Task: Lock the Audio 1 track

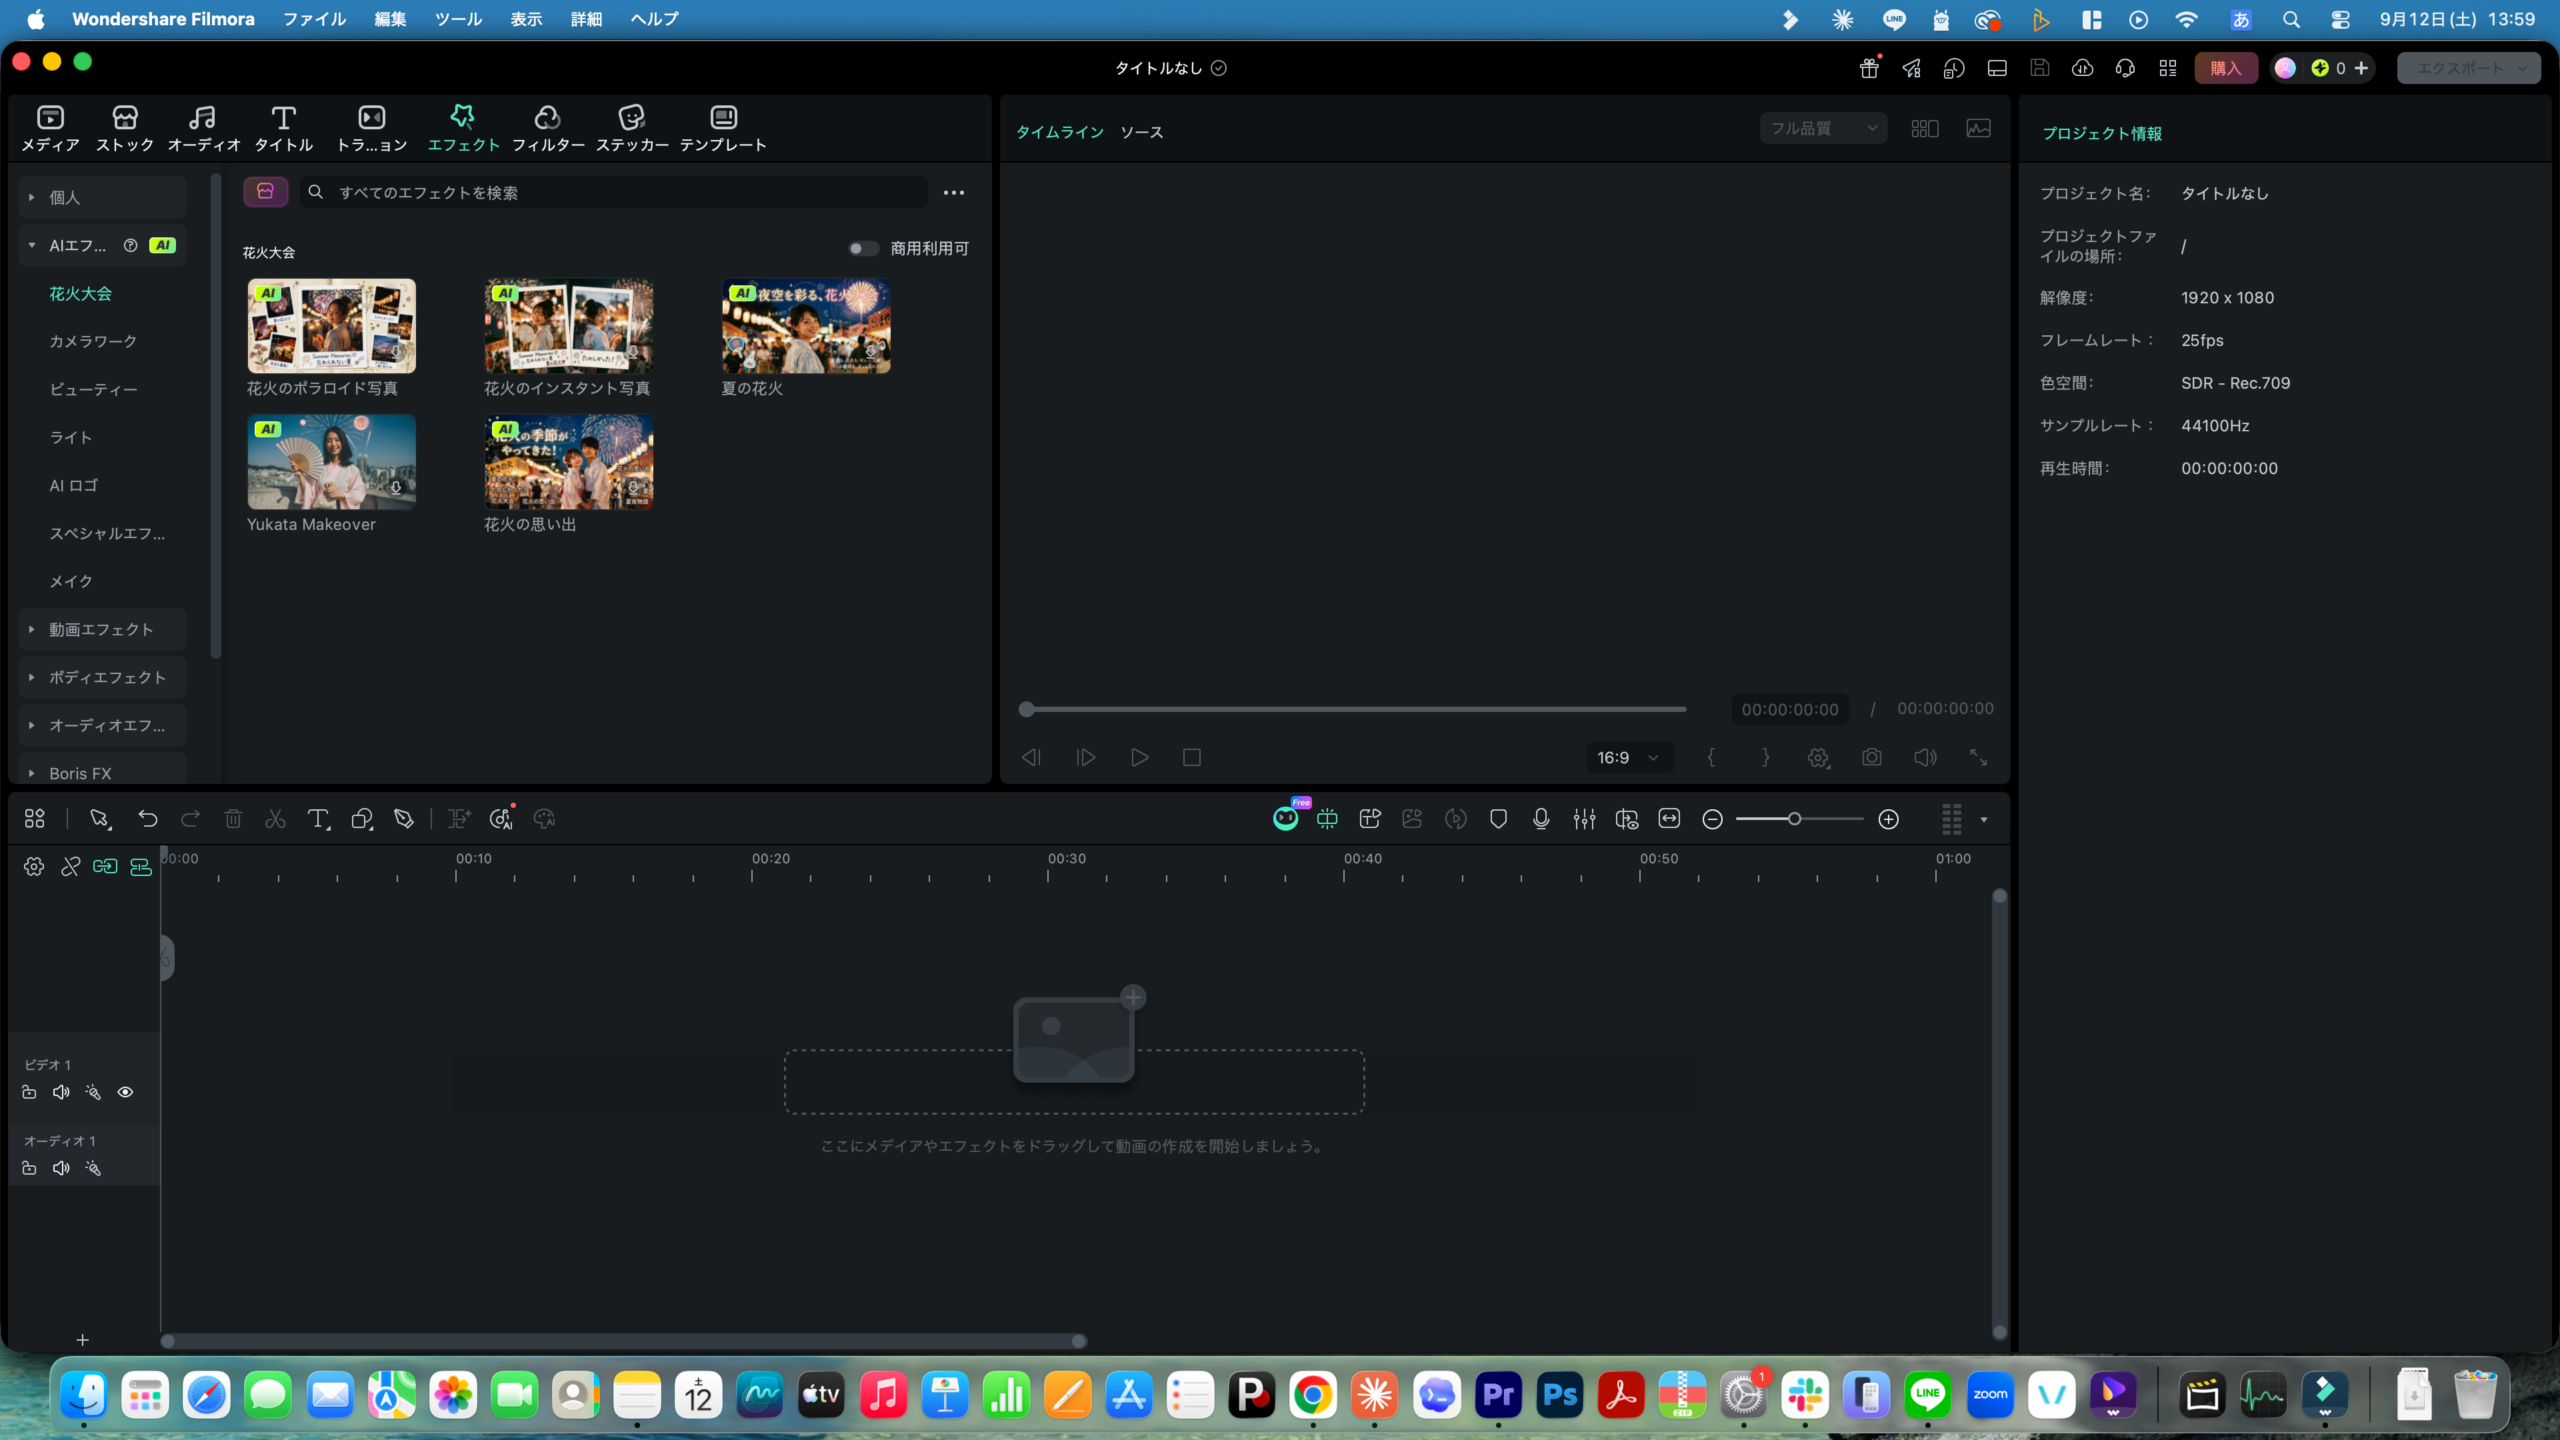Action: tap(29, 1168)
